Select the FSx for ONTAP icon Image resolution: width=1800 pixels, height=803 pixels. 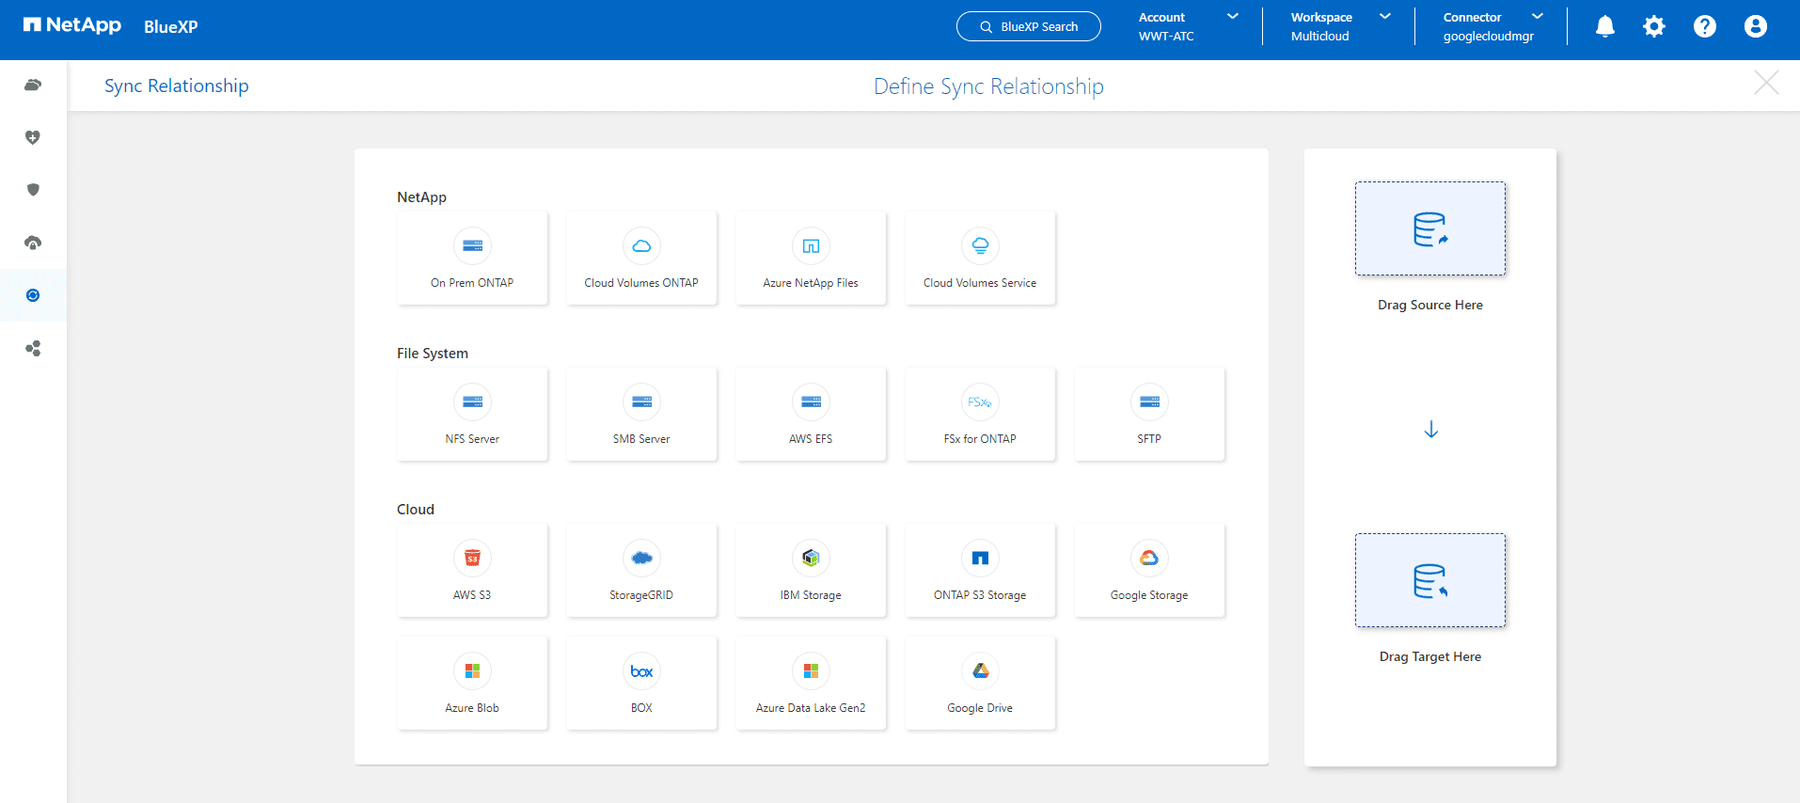point(980,402)
